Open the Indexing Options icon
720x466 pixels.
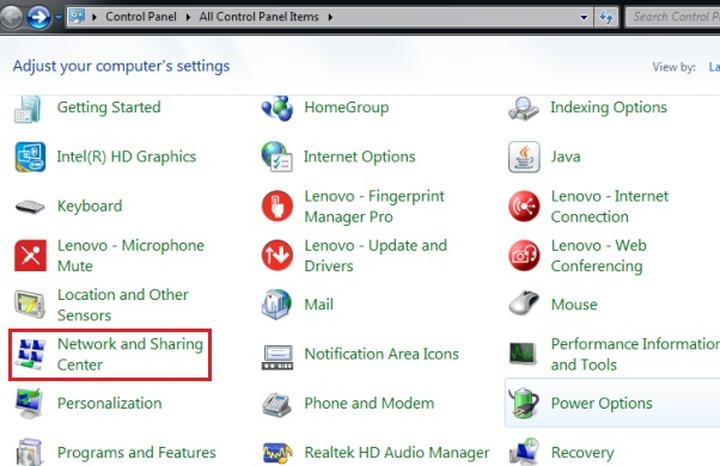[x=523, y=108]
